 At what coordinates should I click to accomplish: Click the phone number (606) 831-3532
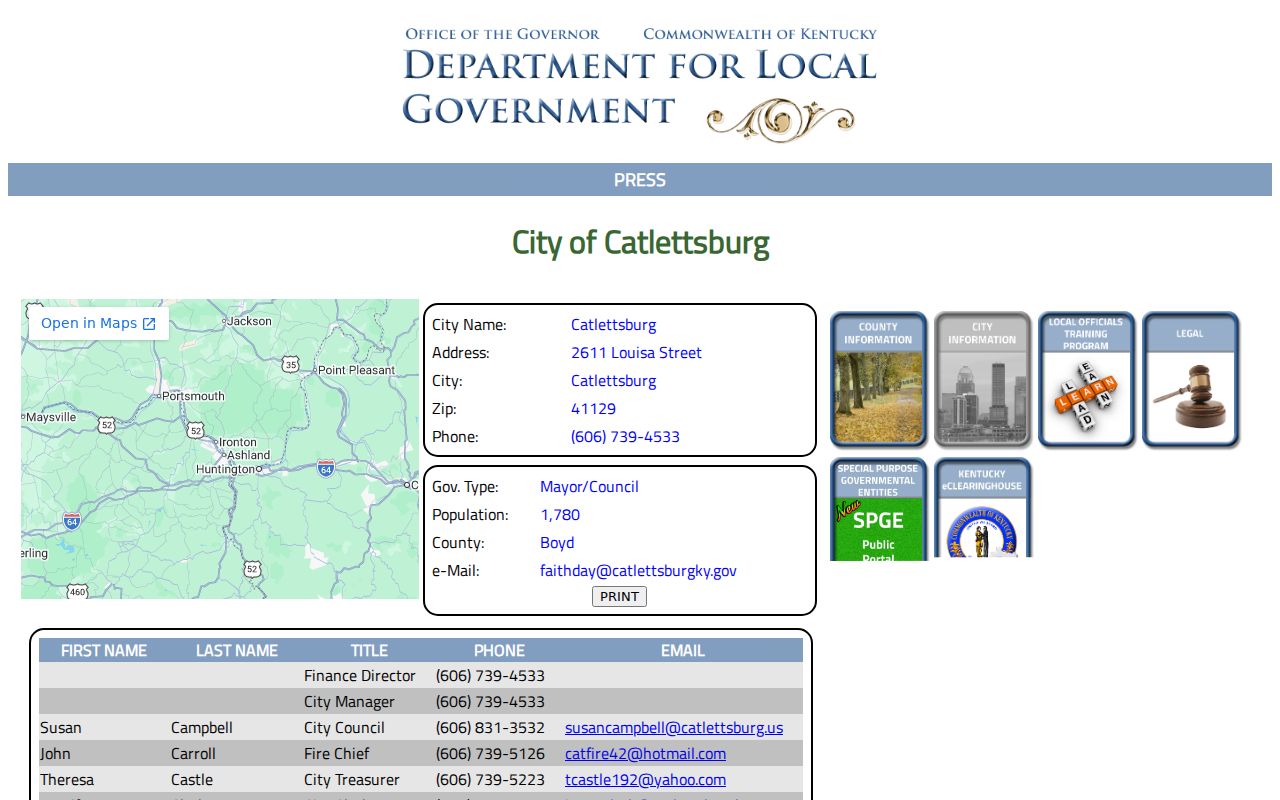[x=490, y=728]
